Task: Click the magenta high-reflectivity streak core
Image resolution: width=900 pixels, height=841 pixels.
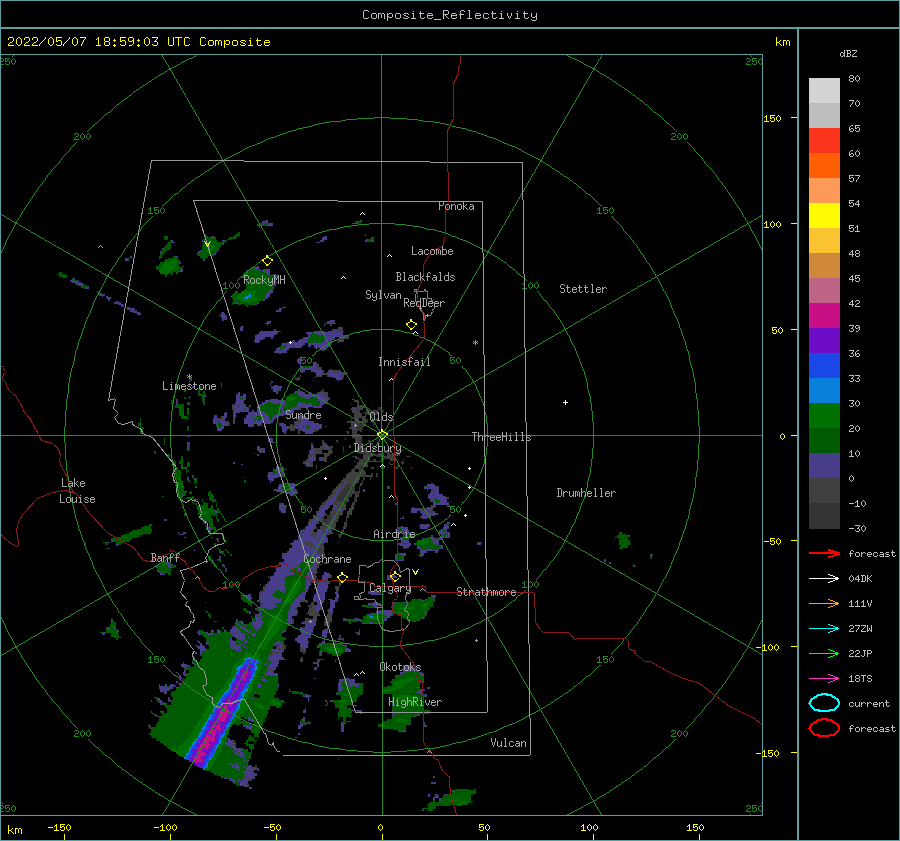Action: (222, 715)
